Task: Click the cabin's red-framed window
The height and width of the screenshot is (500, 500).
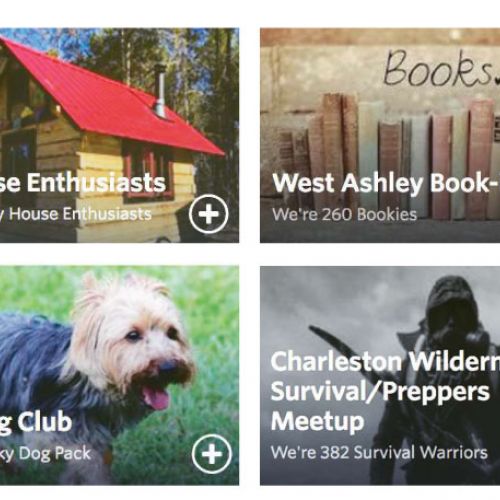Action: (x=147, y=170)
